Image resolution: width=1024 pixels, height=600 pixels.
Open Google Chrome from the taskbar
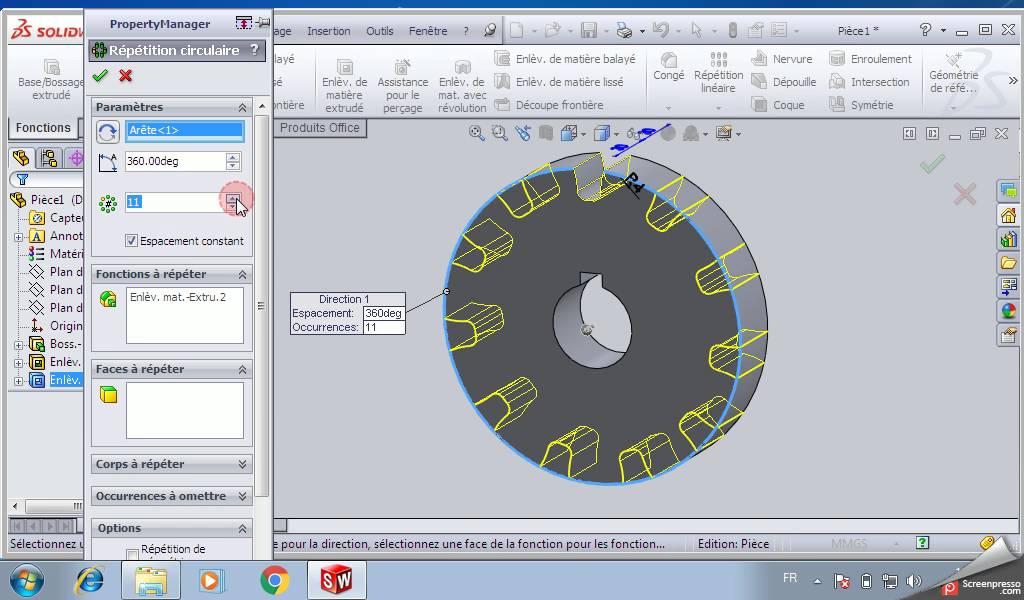pos(274,580)
